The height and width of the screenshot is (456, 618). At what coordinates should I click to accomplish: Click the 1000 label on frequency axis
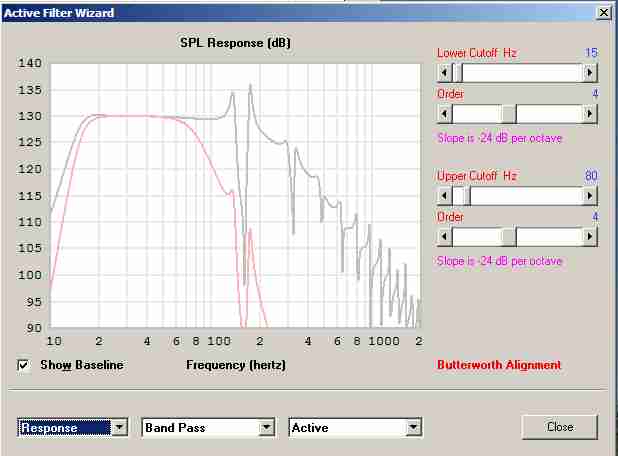coord(384,341)
